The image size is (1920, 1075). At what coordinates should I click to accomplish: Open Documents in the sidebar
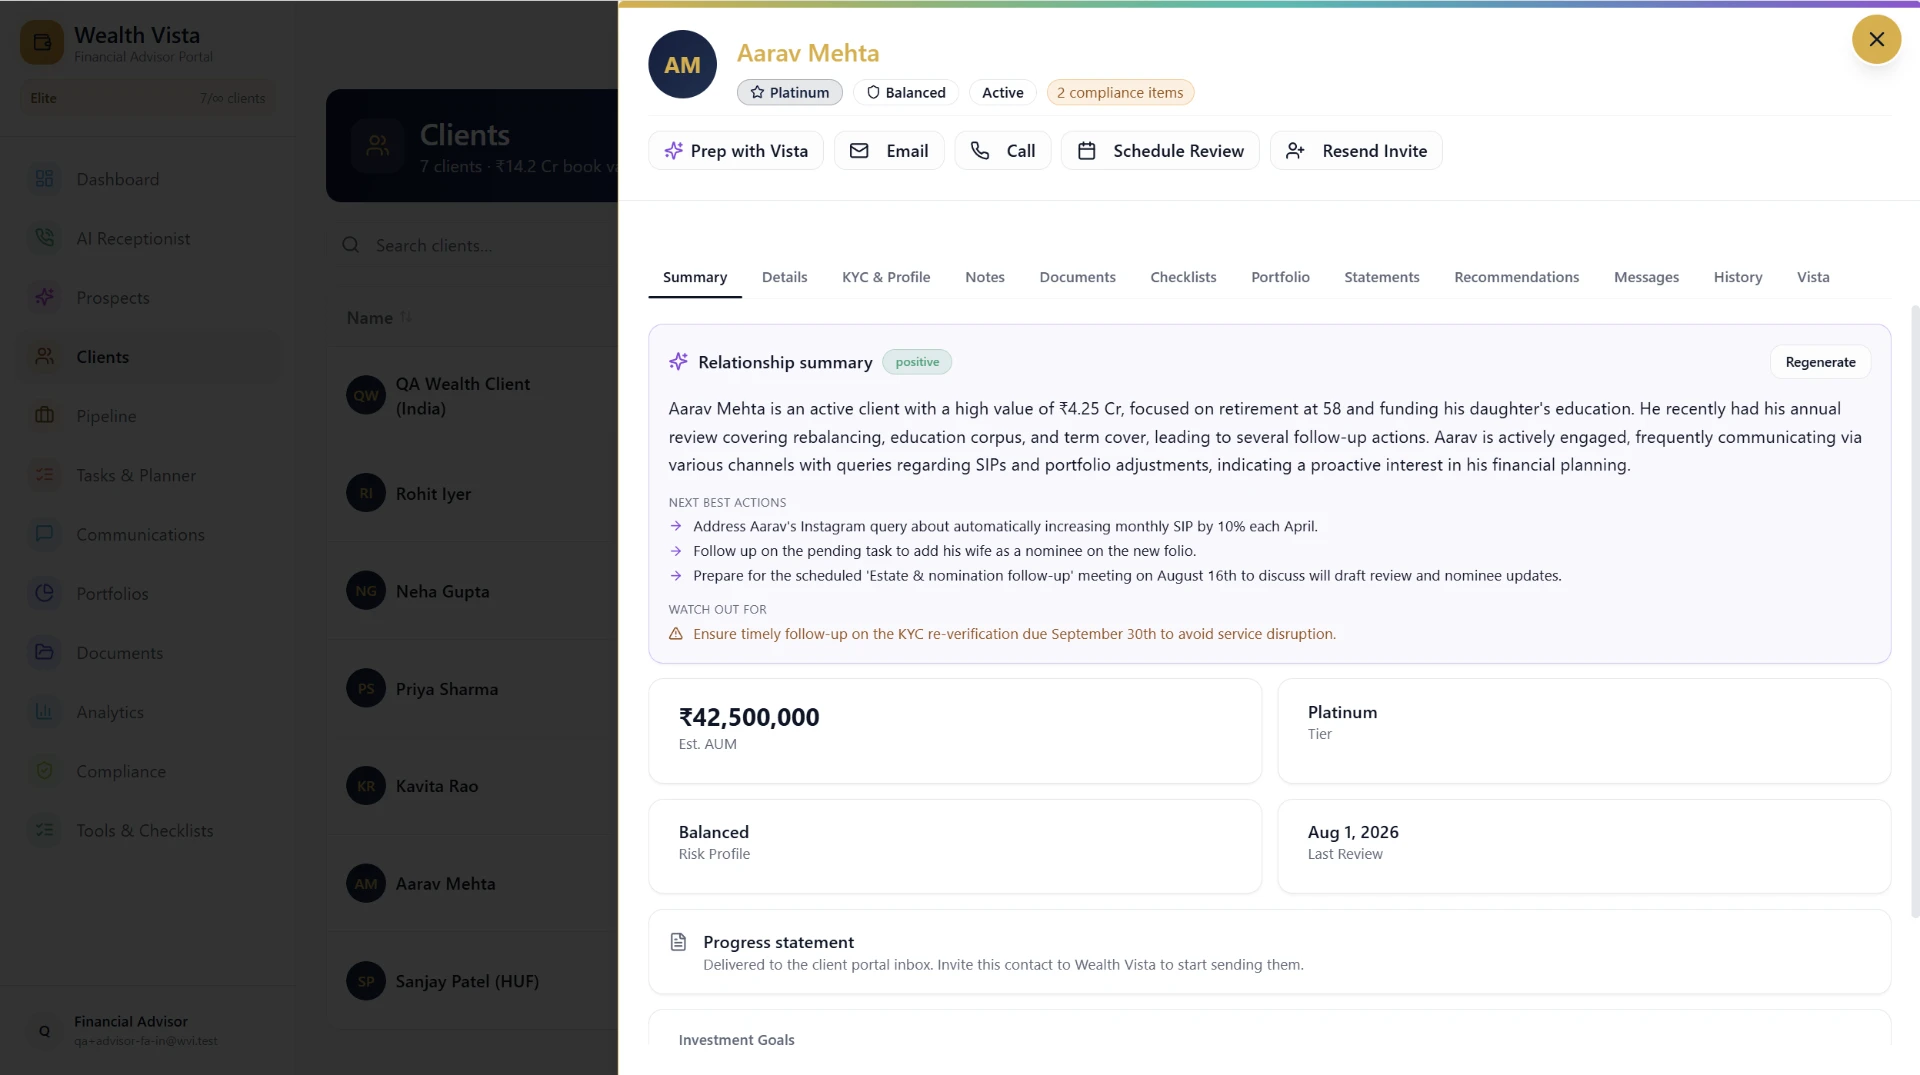click(119, 653)
